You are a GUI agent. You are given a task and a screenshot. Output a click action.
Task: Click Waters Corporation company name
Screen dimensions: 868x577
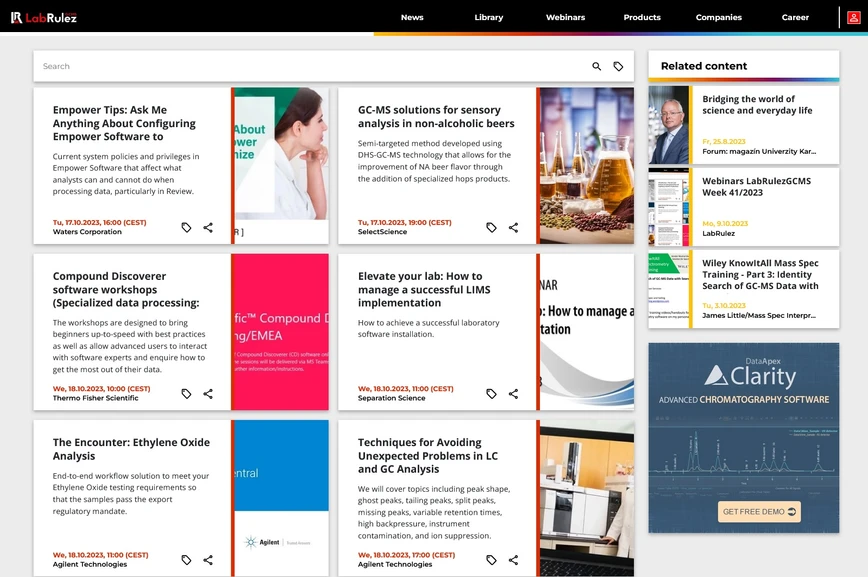pyautogui.click(x=87, y=232)
